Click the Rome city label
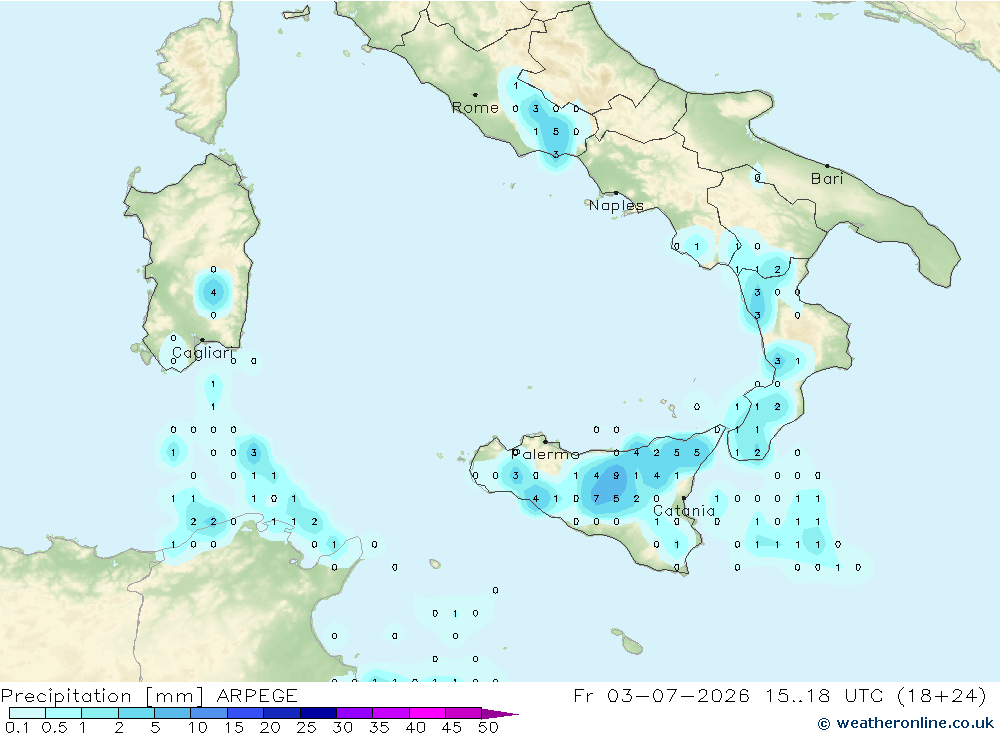 click(x=475, y=108)
